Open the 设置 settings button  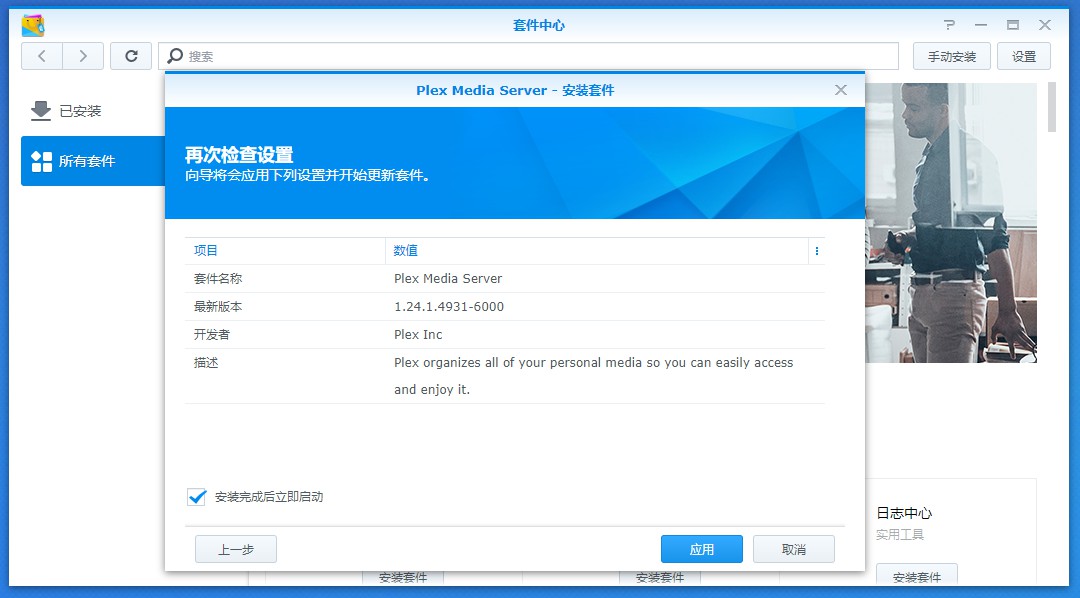coord(1024,56)
